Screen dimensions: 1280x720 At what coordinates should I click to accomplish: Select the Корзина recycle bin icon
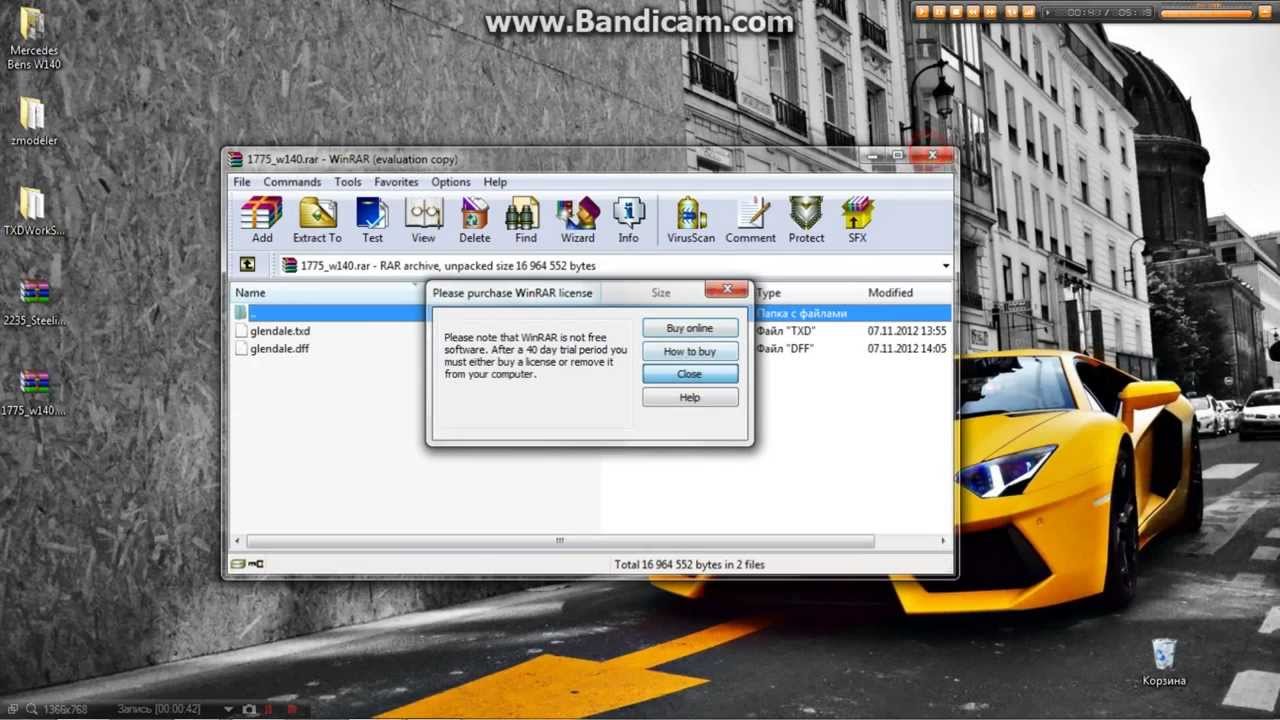[1164, 662]
